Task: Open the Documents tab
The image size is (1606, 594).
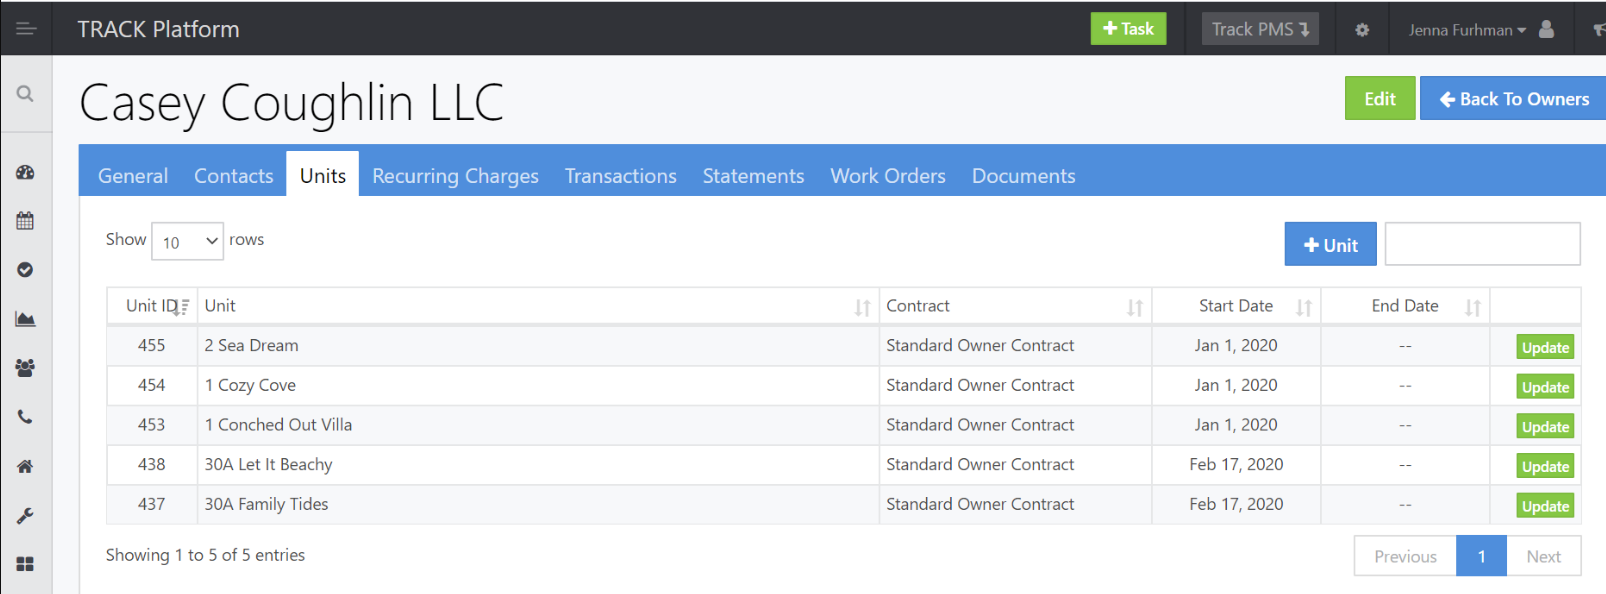Action: 1024,176
